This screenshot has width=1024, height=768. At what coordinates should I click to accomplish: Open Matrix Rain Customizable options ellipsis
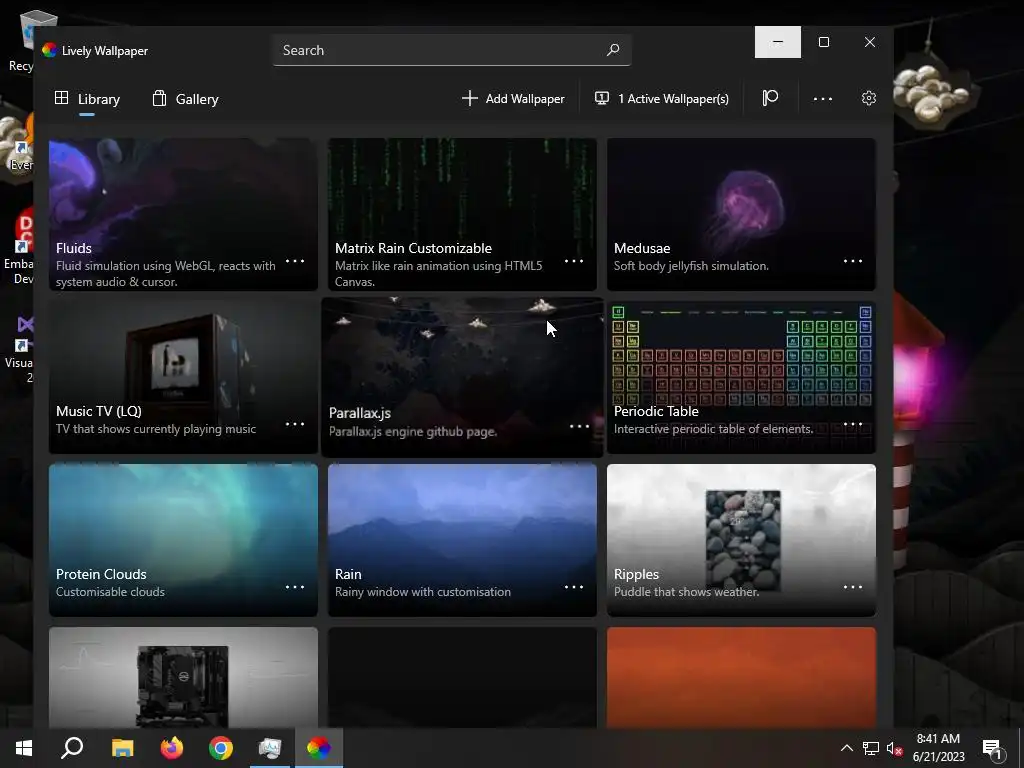tap(573, 261)
